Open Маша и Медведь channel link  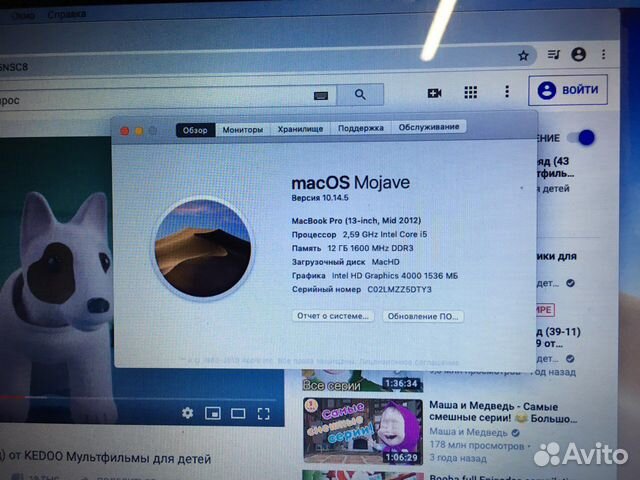coord(468,432)
